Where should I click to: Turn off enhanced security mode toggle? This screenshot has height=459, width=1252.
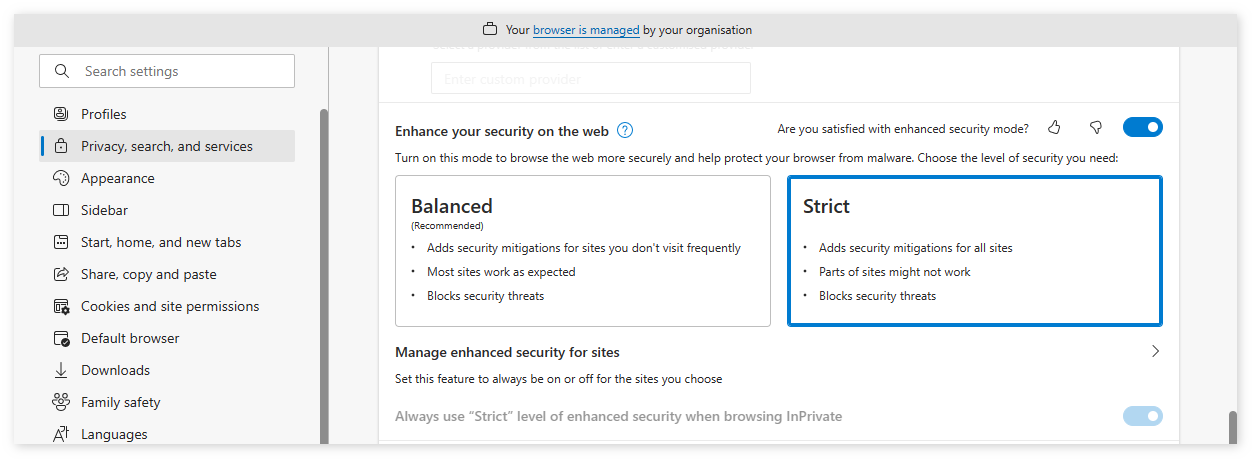(x=1142, y=128)
